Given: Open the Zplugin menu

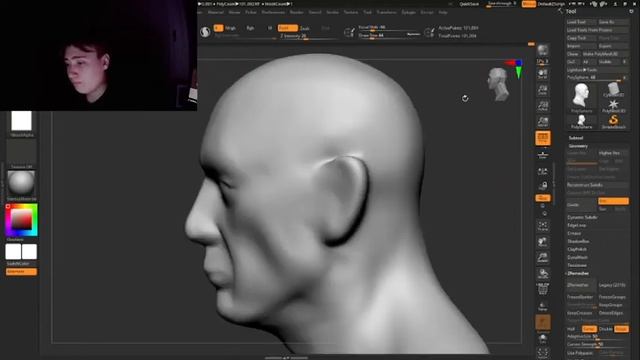Looking at the screenshot, I should pos(408,13).
